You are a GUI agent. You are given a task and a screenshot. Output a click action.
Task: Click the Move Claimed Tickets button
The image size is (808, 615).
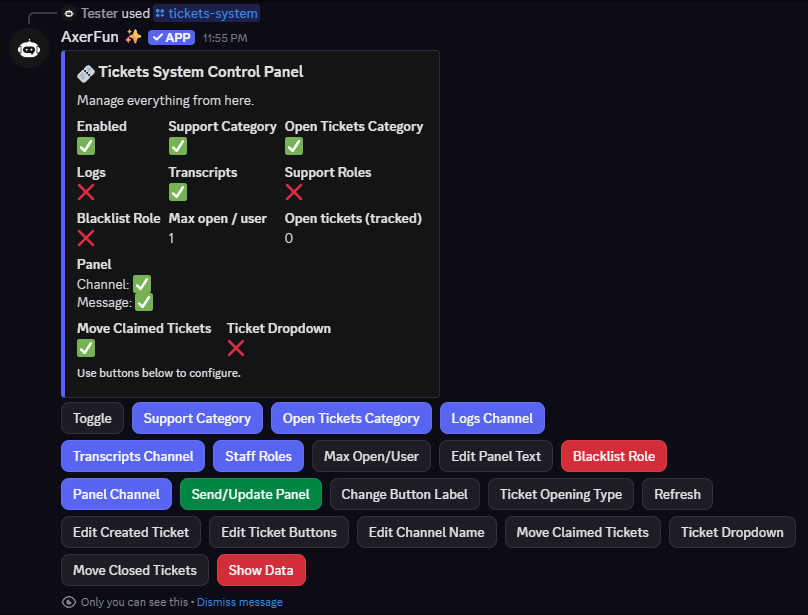click(x=582, y=532)
